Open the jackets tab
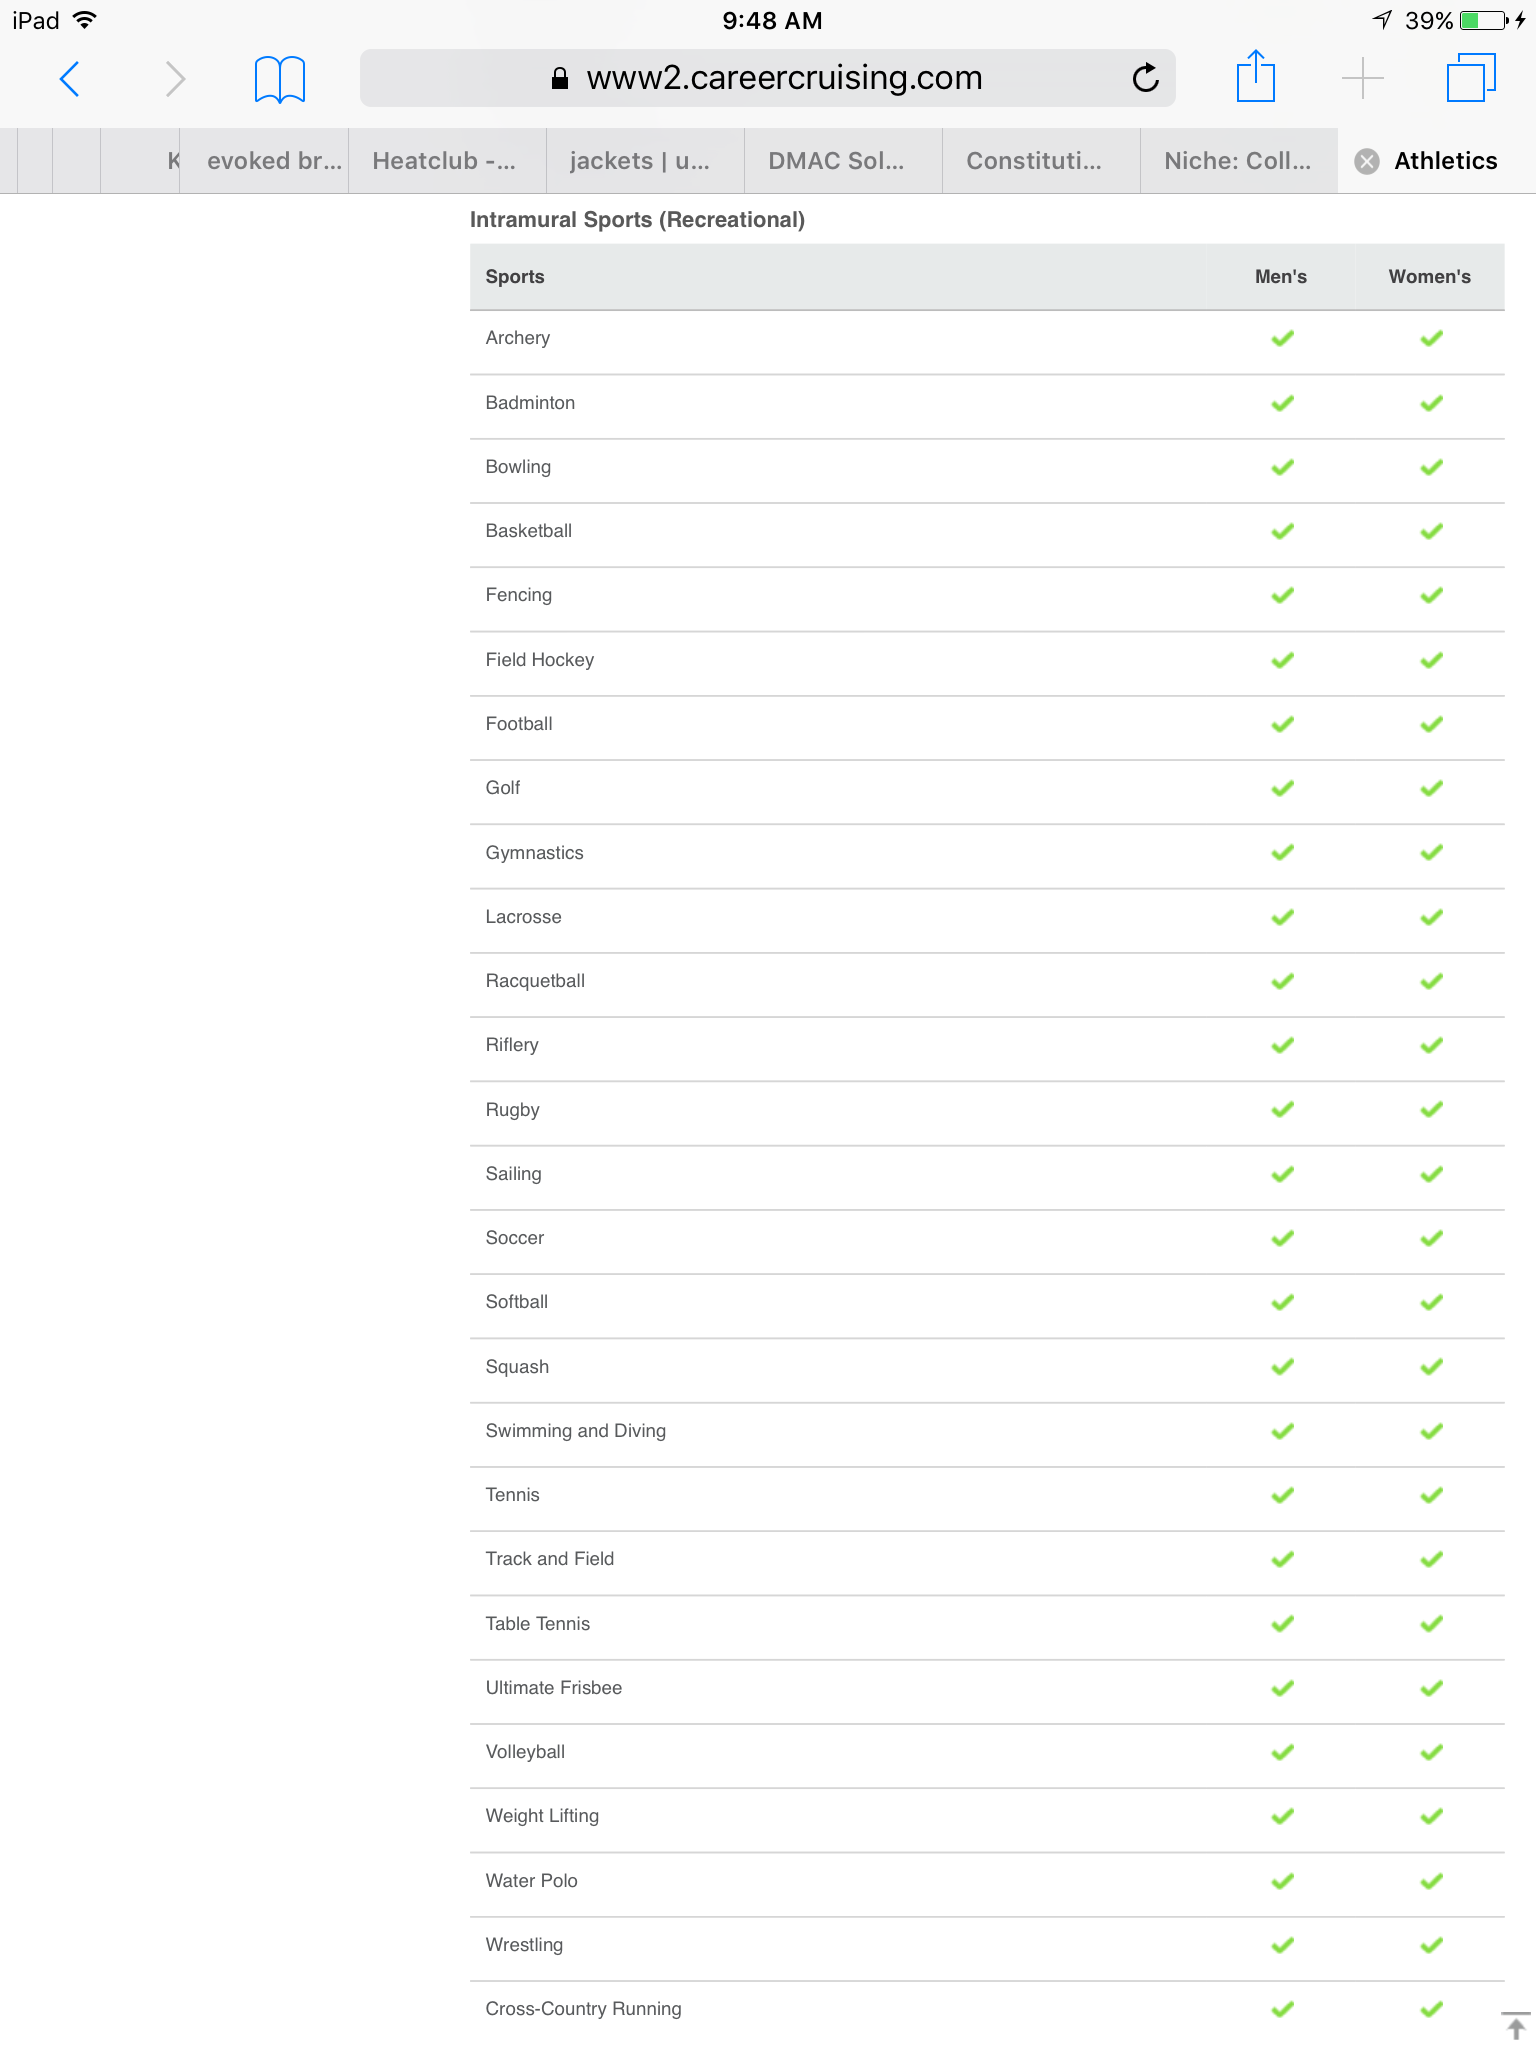Viewport: 1536px width, 2048px height. 640,161
